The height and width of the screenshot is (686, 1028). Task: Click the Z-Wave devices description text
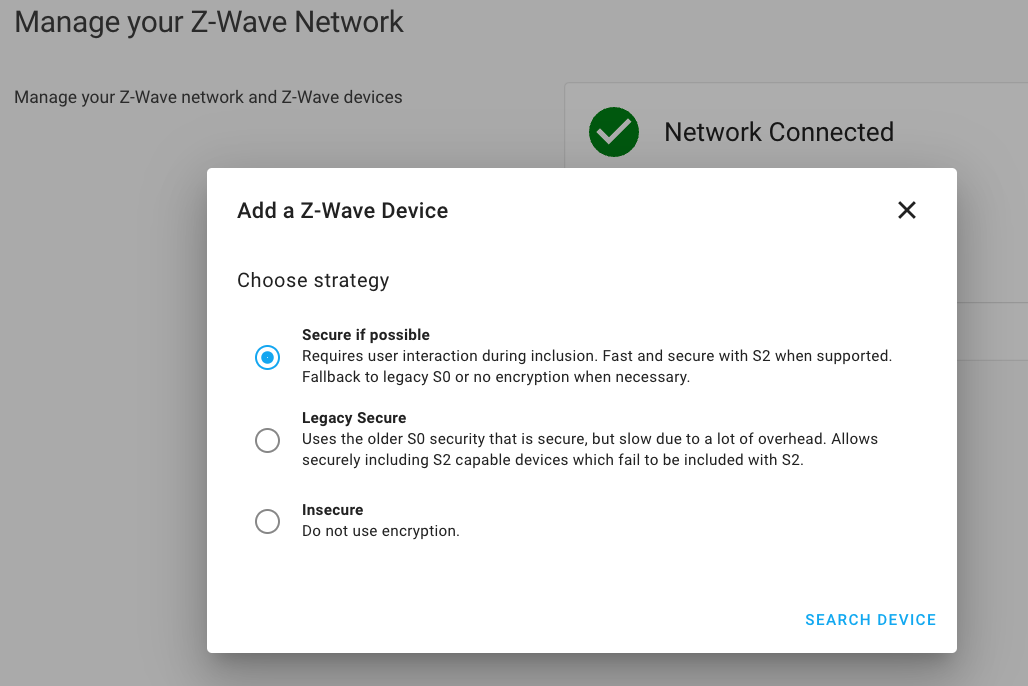tap(208, 96)
